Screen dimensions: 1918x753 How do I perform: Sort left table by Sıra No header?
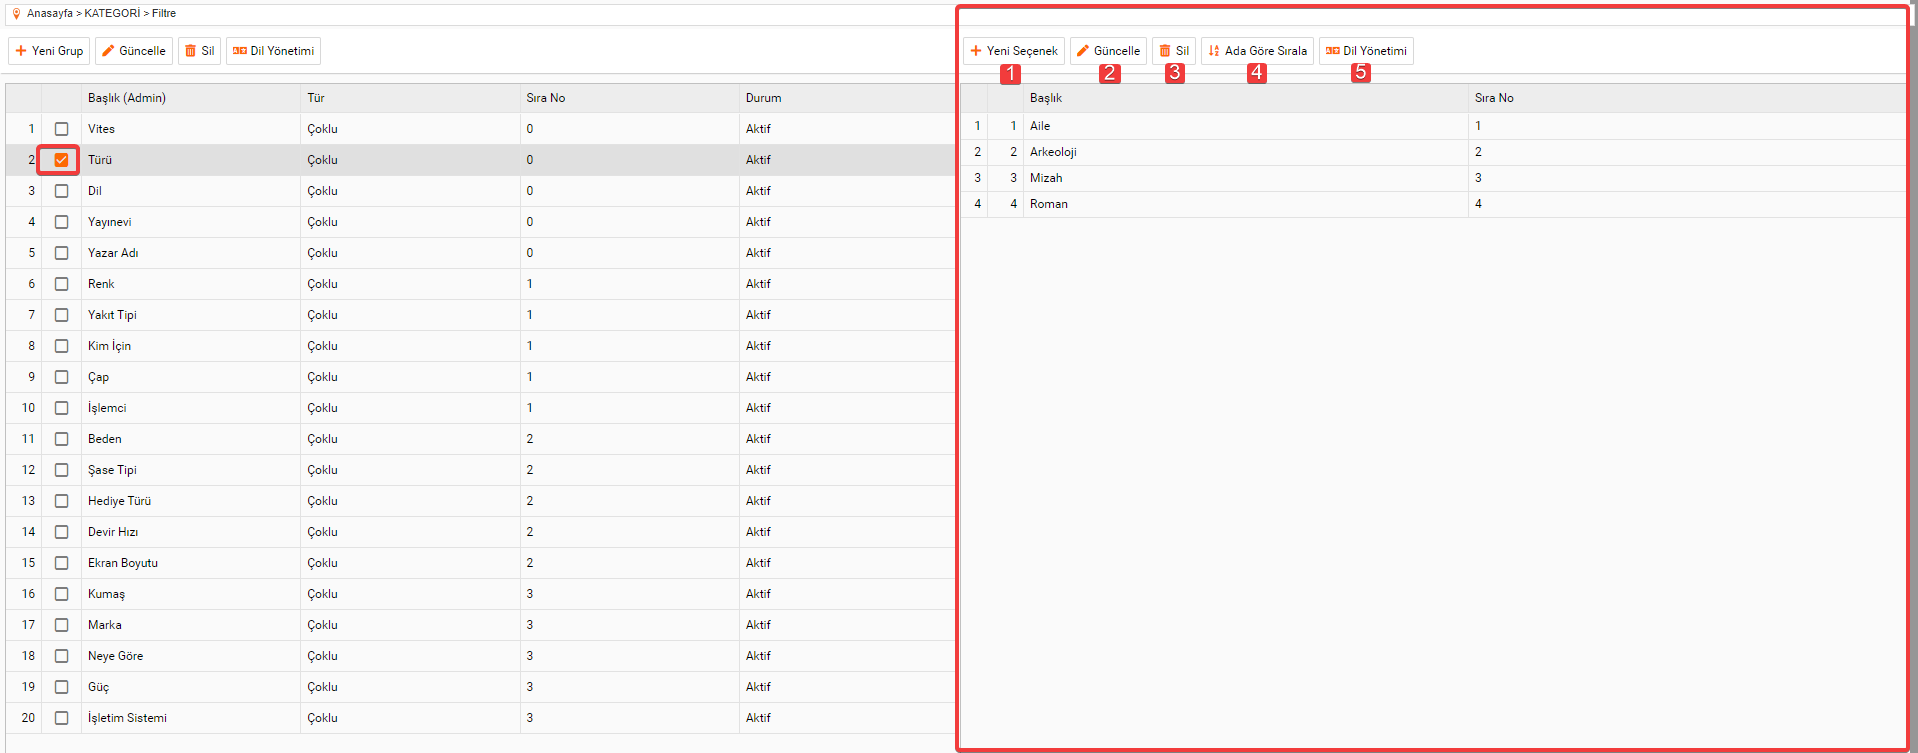[x=546, y=98]
